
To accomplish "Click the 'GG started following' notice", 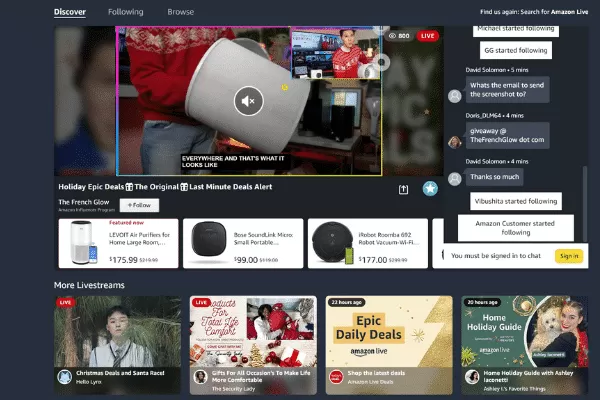I will 516,50.
